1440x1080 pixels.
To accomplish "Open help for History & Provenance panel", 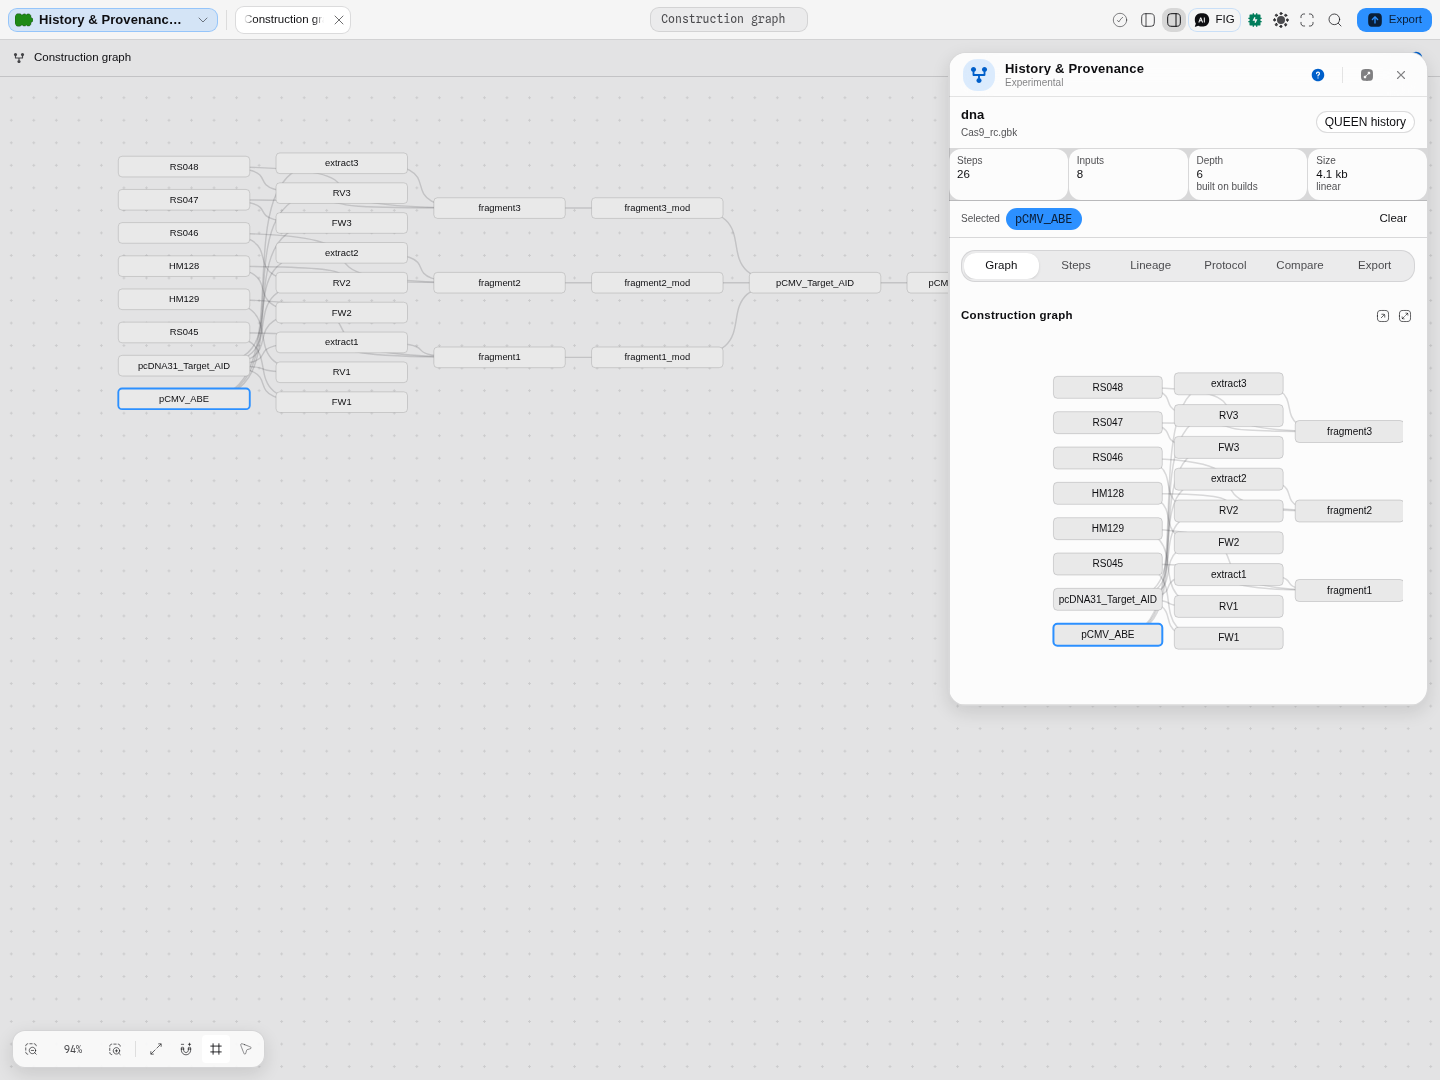I will point(1318,75).
